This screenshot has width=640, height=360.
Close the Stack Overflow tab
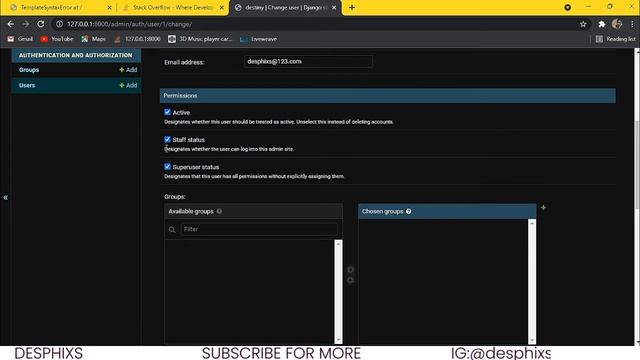click(222, 7)
